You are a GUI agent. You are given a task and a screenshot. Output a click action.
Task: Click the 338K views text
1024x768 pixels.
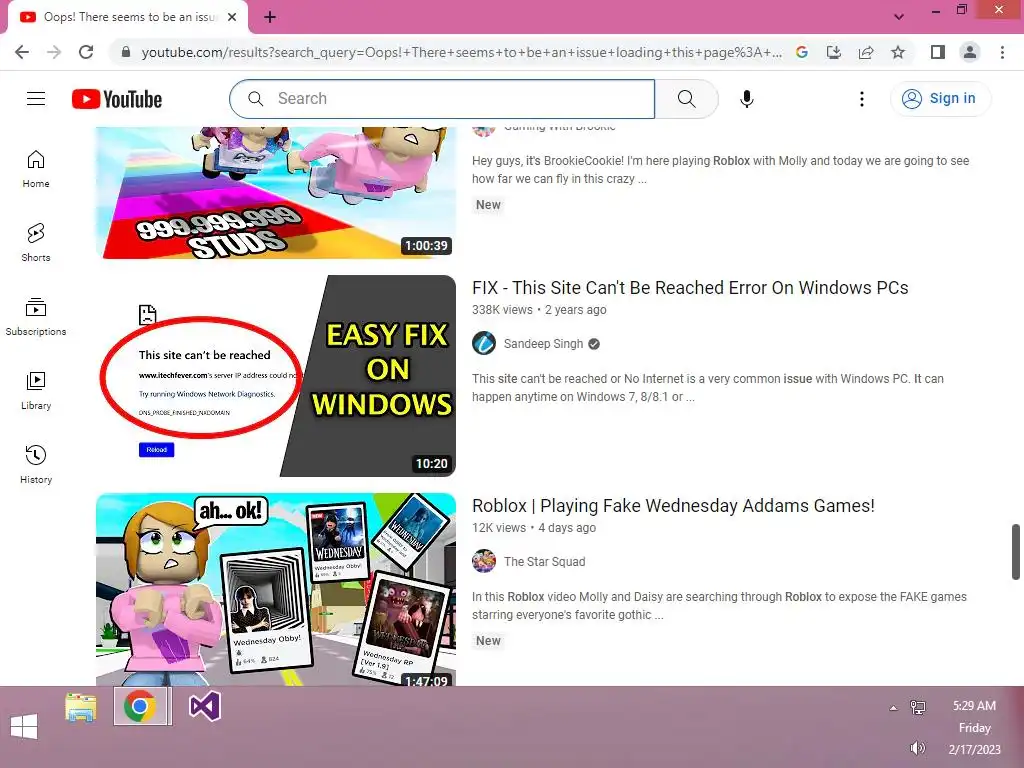tap(502, 310)
